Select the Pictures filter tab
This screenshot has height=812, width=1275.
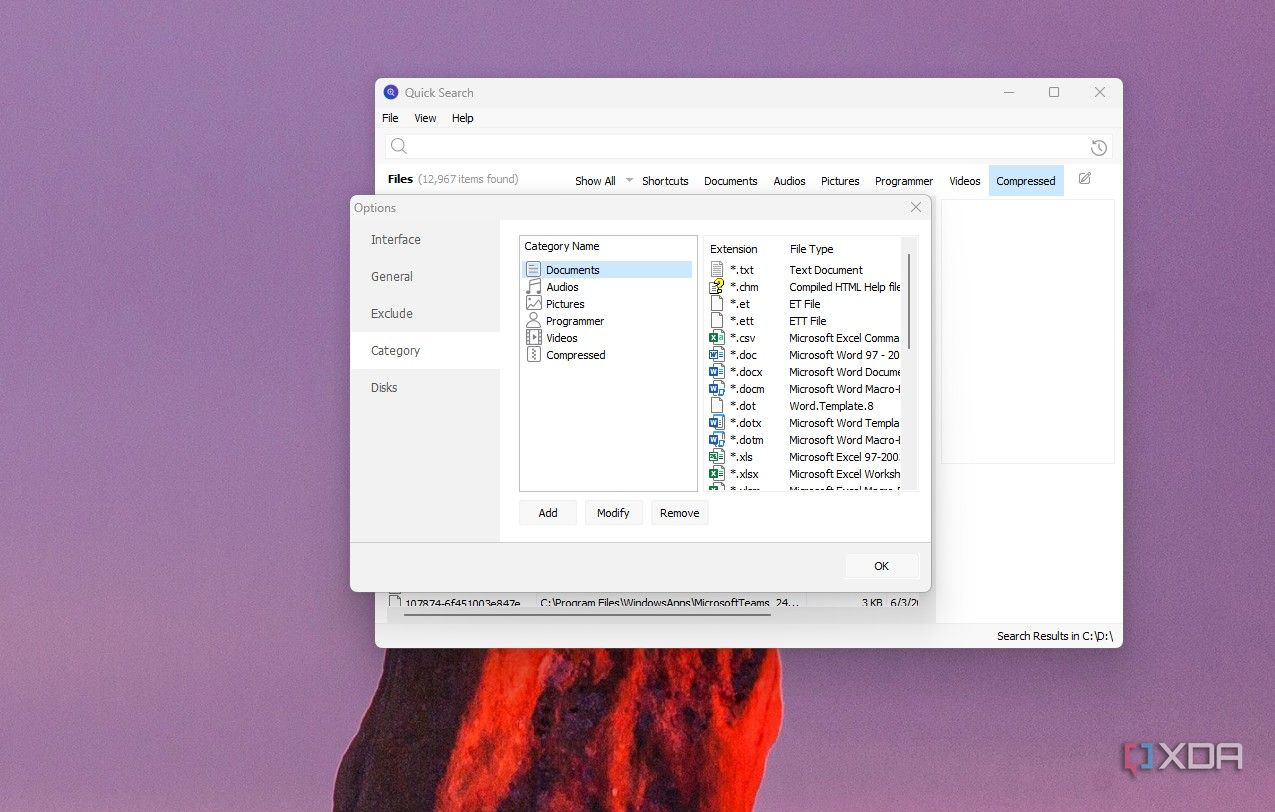click(x=840, y=181)
